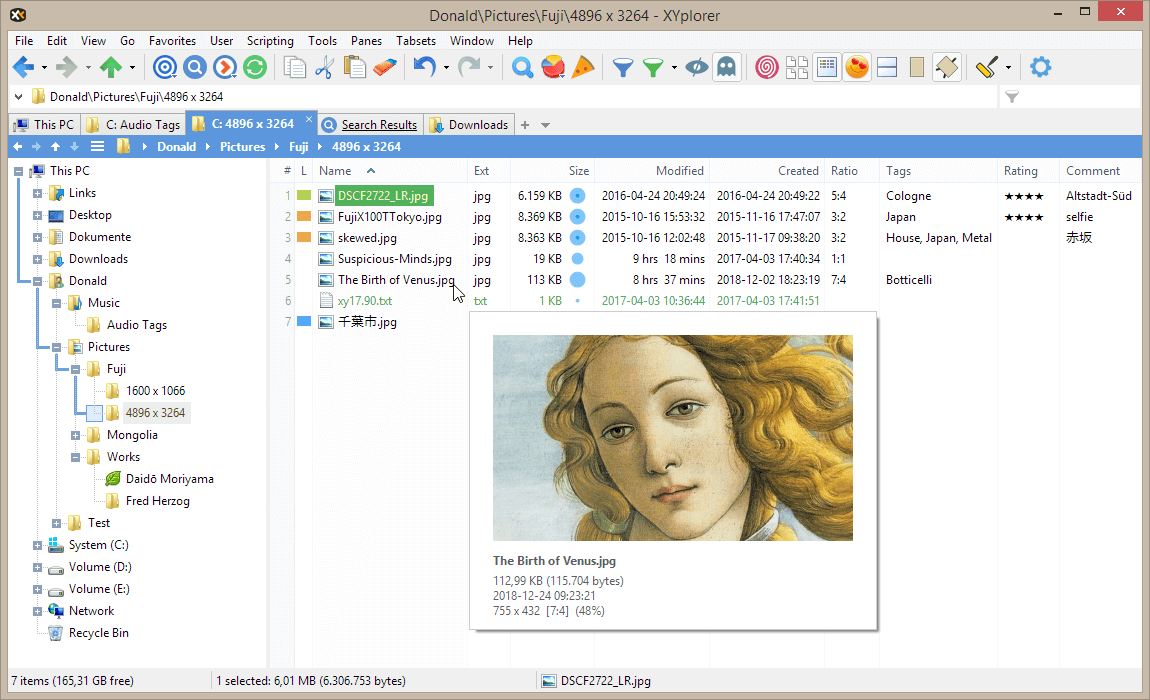Paste from clipboard via toolbar icon
Viewport: 1150px width, 700px height.
(x=356, y=66)
